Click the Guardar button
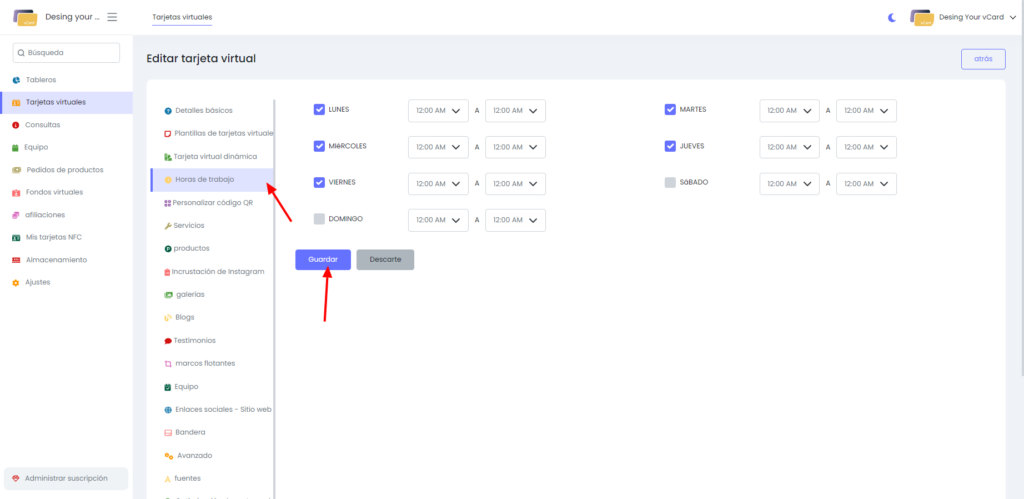 (323, 259)
